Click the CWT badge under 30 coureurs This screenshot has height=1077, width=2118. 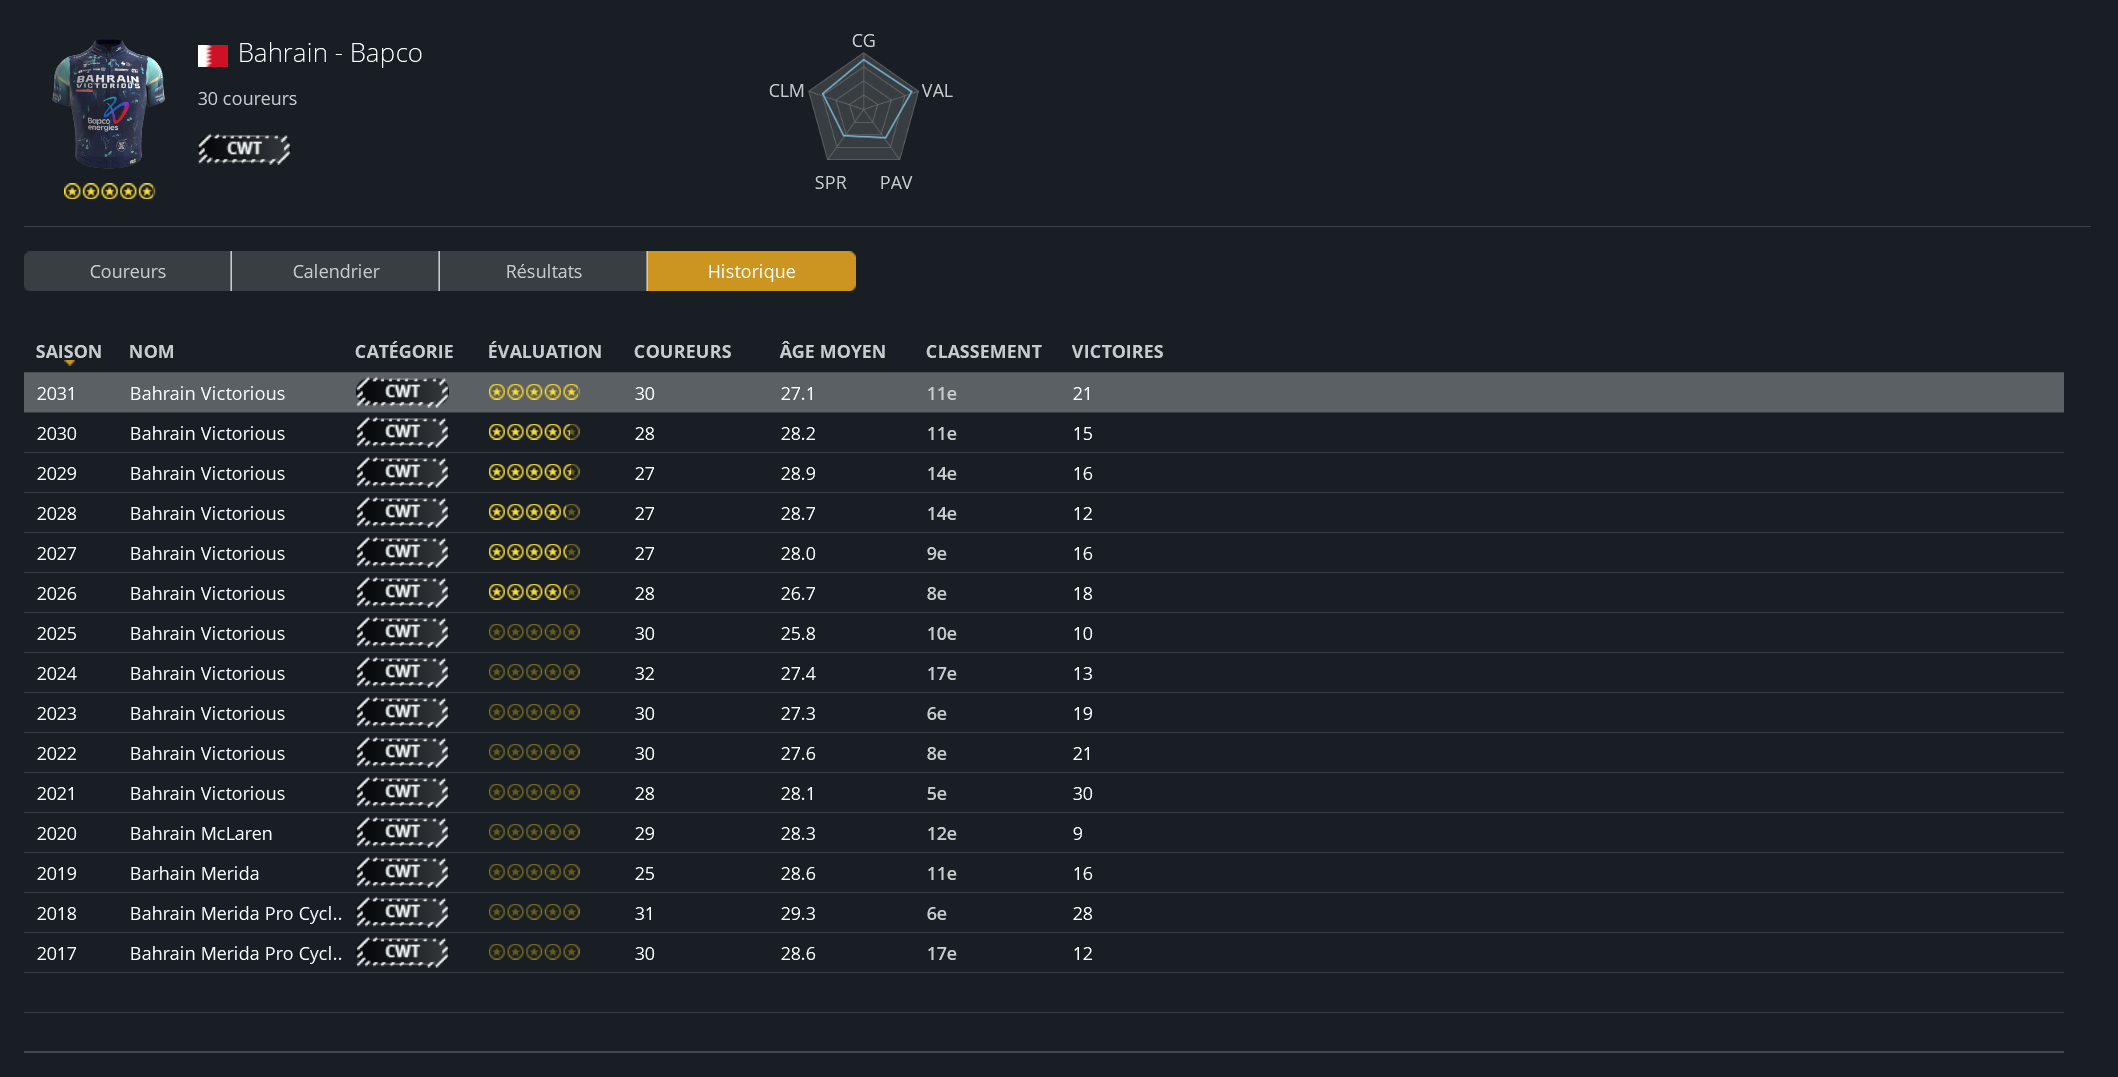point(244,149)
